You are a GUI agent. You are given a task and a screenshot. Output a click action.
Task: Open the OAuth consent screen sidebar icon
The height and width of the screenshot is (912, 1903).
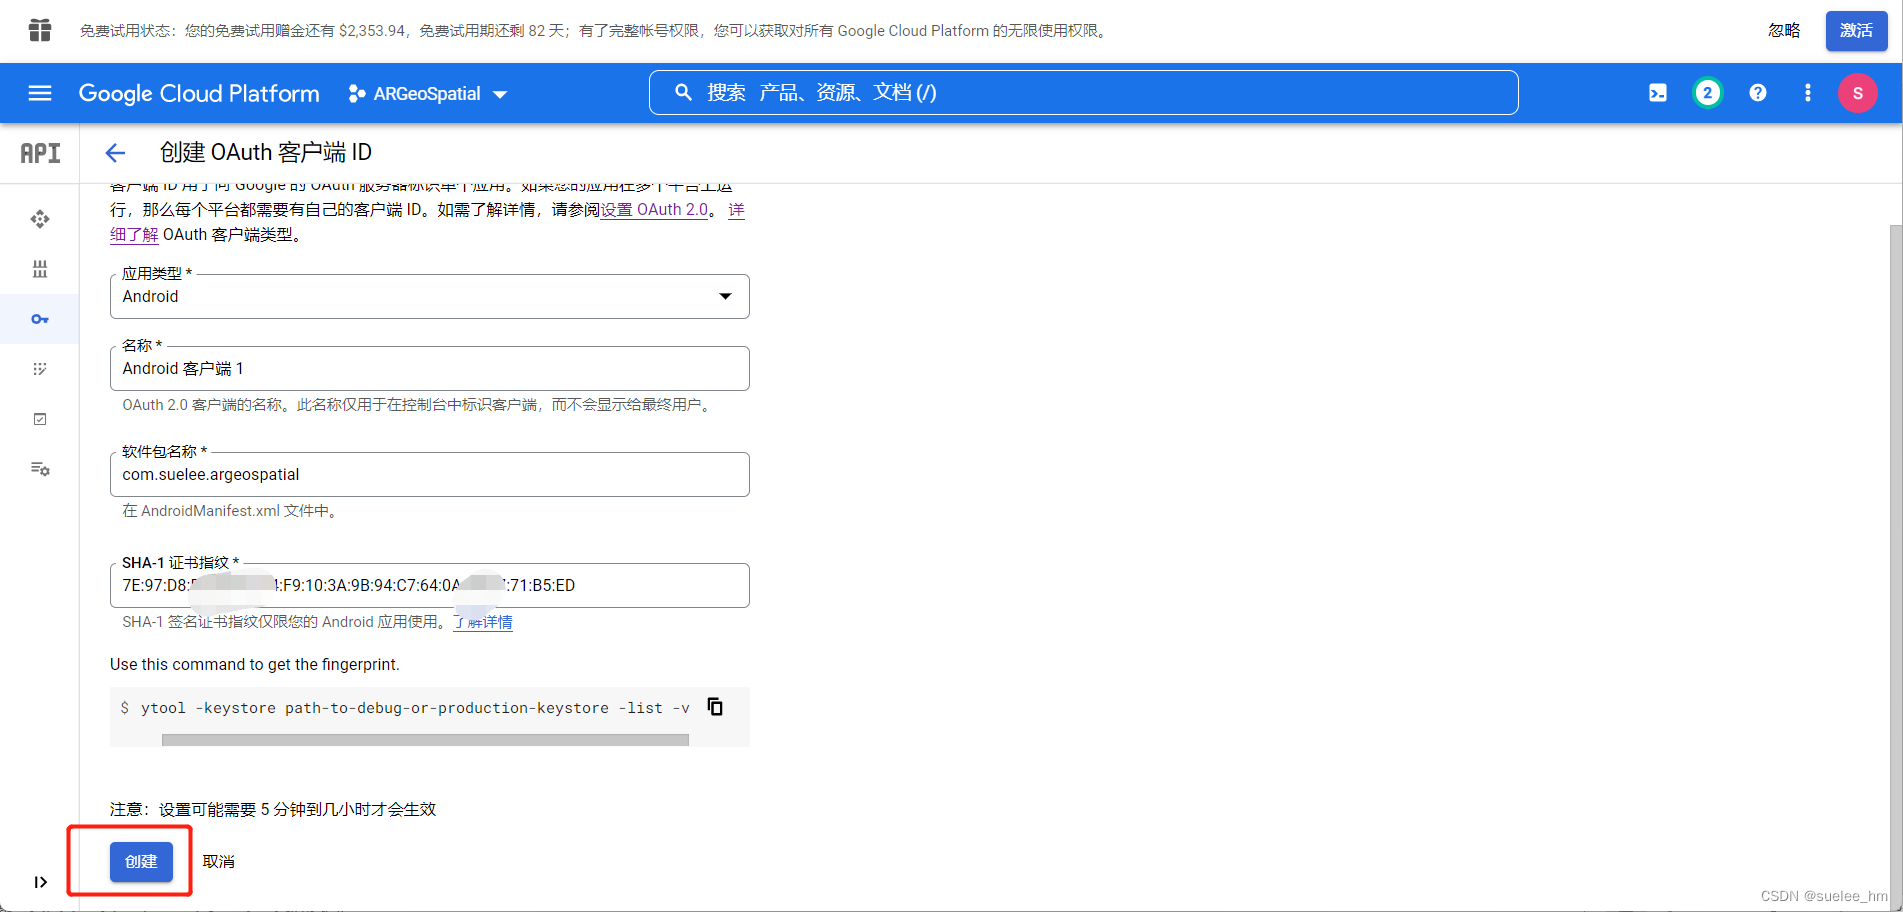click(x=40, y=369)
